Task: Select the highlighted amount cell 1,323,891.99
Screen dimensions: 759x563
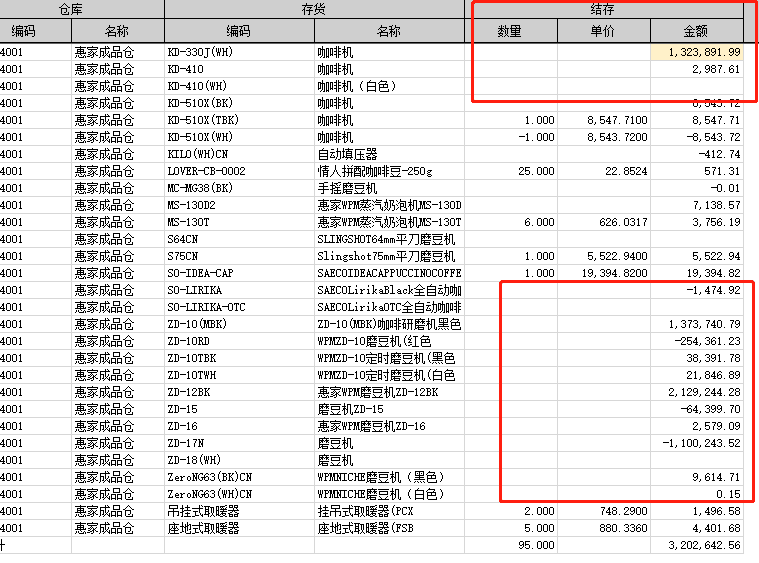Action: [x=697, y=52]
